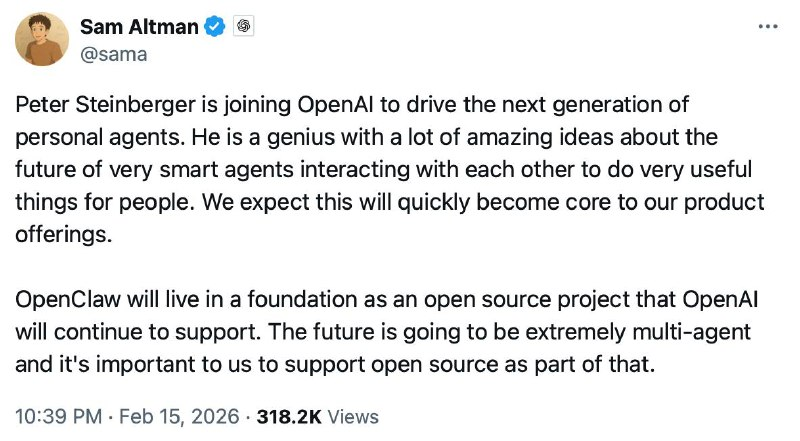
Task: Click the OpenAI affiliation badge icon
Action: (x=241, y=27)
